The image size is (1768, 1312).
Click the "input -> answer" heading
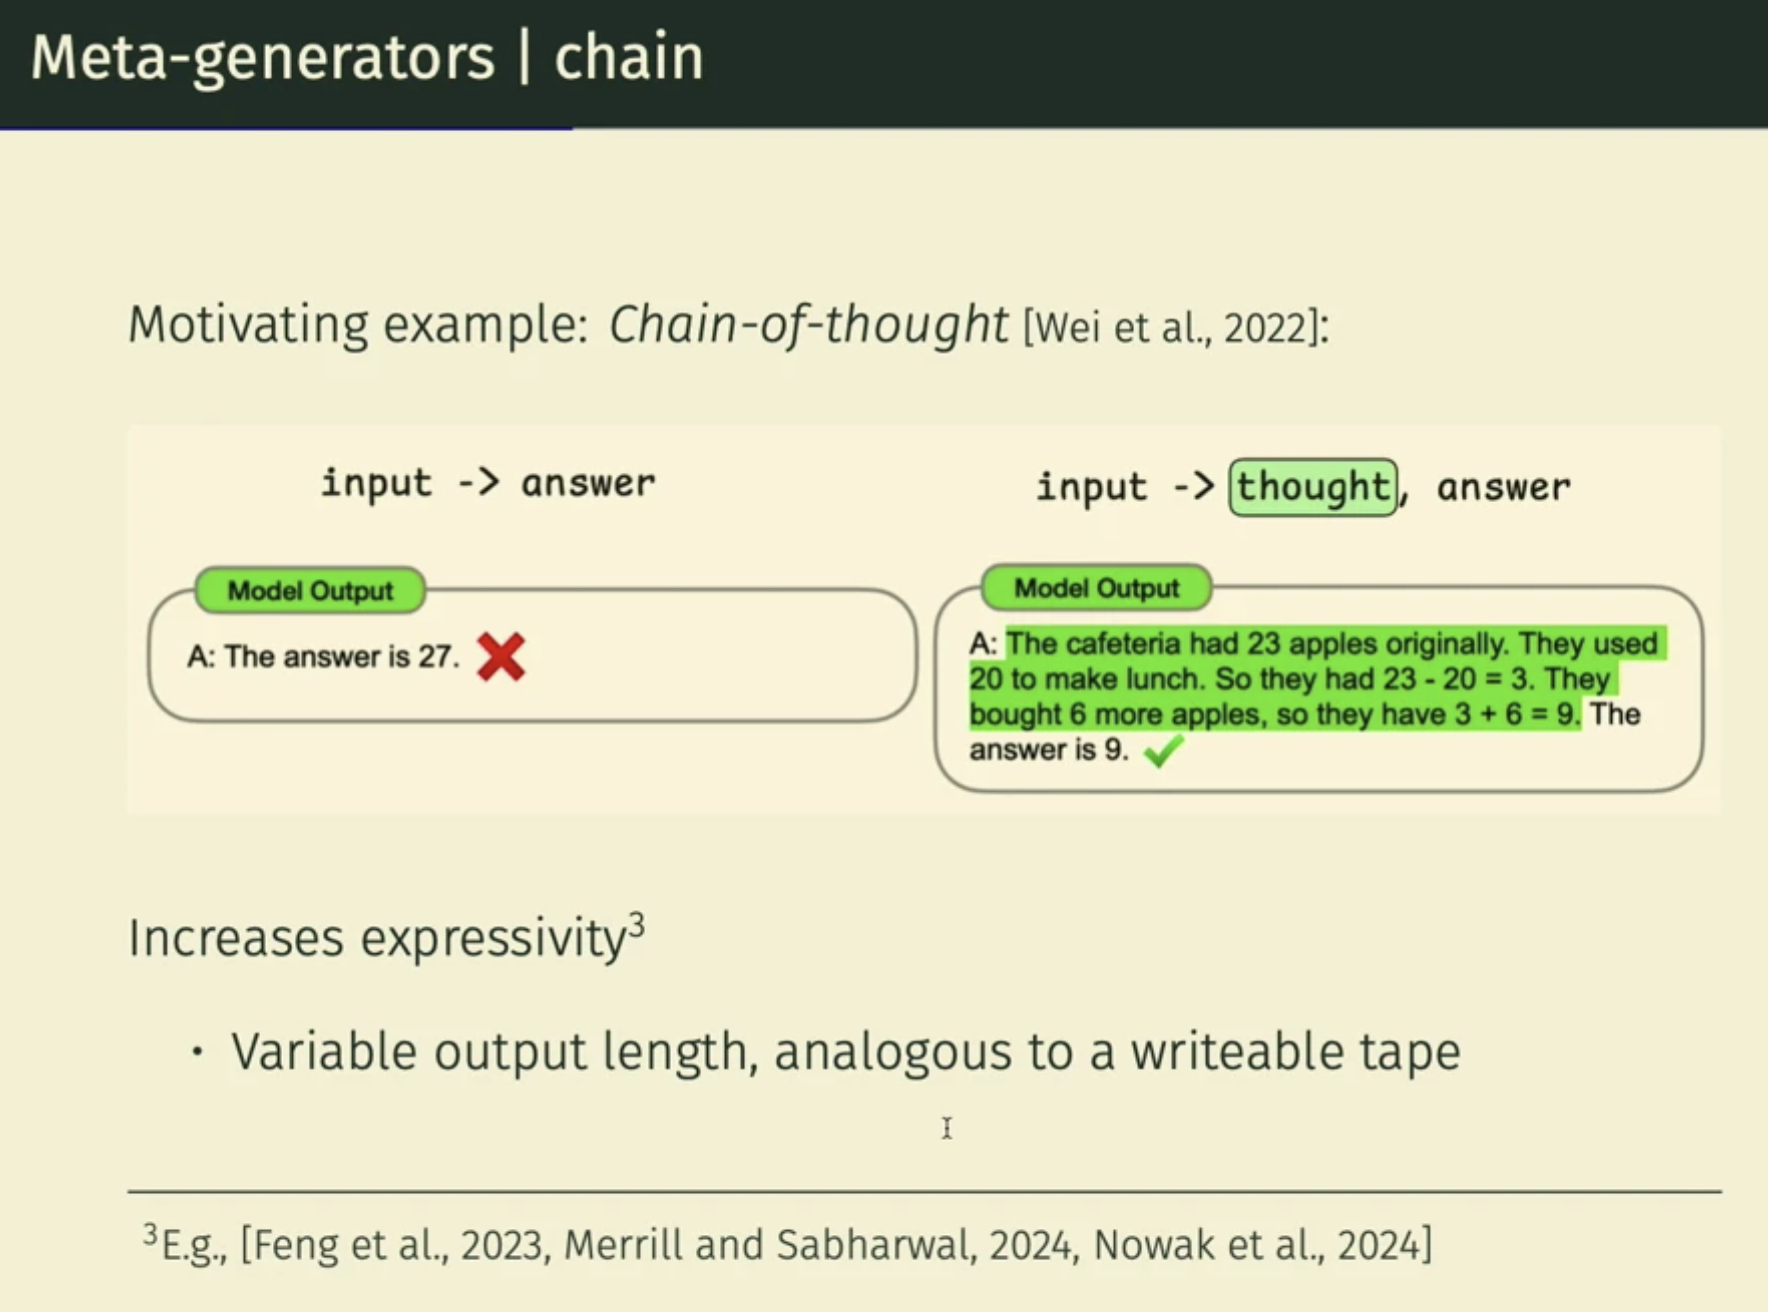click(x=488, y=483)
